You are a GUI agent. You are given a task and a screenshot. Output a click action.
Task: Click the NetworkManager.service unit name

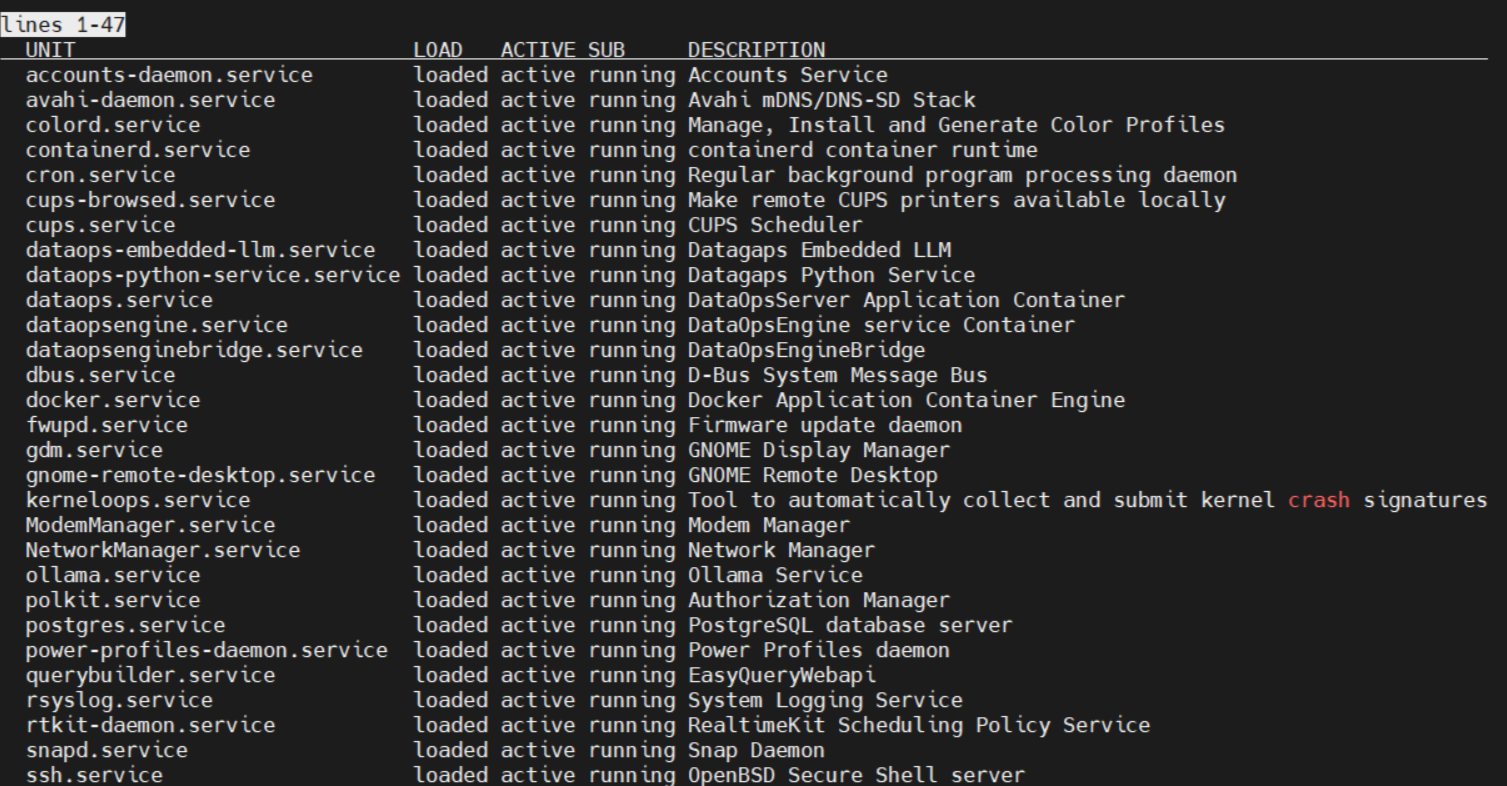(x=163, y=550)
